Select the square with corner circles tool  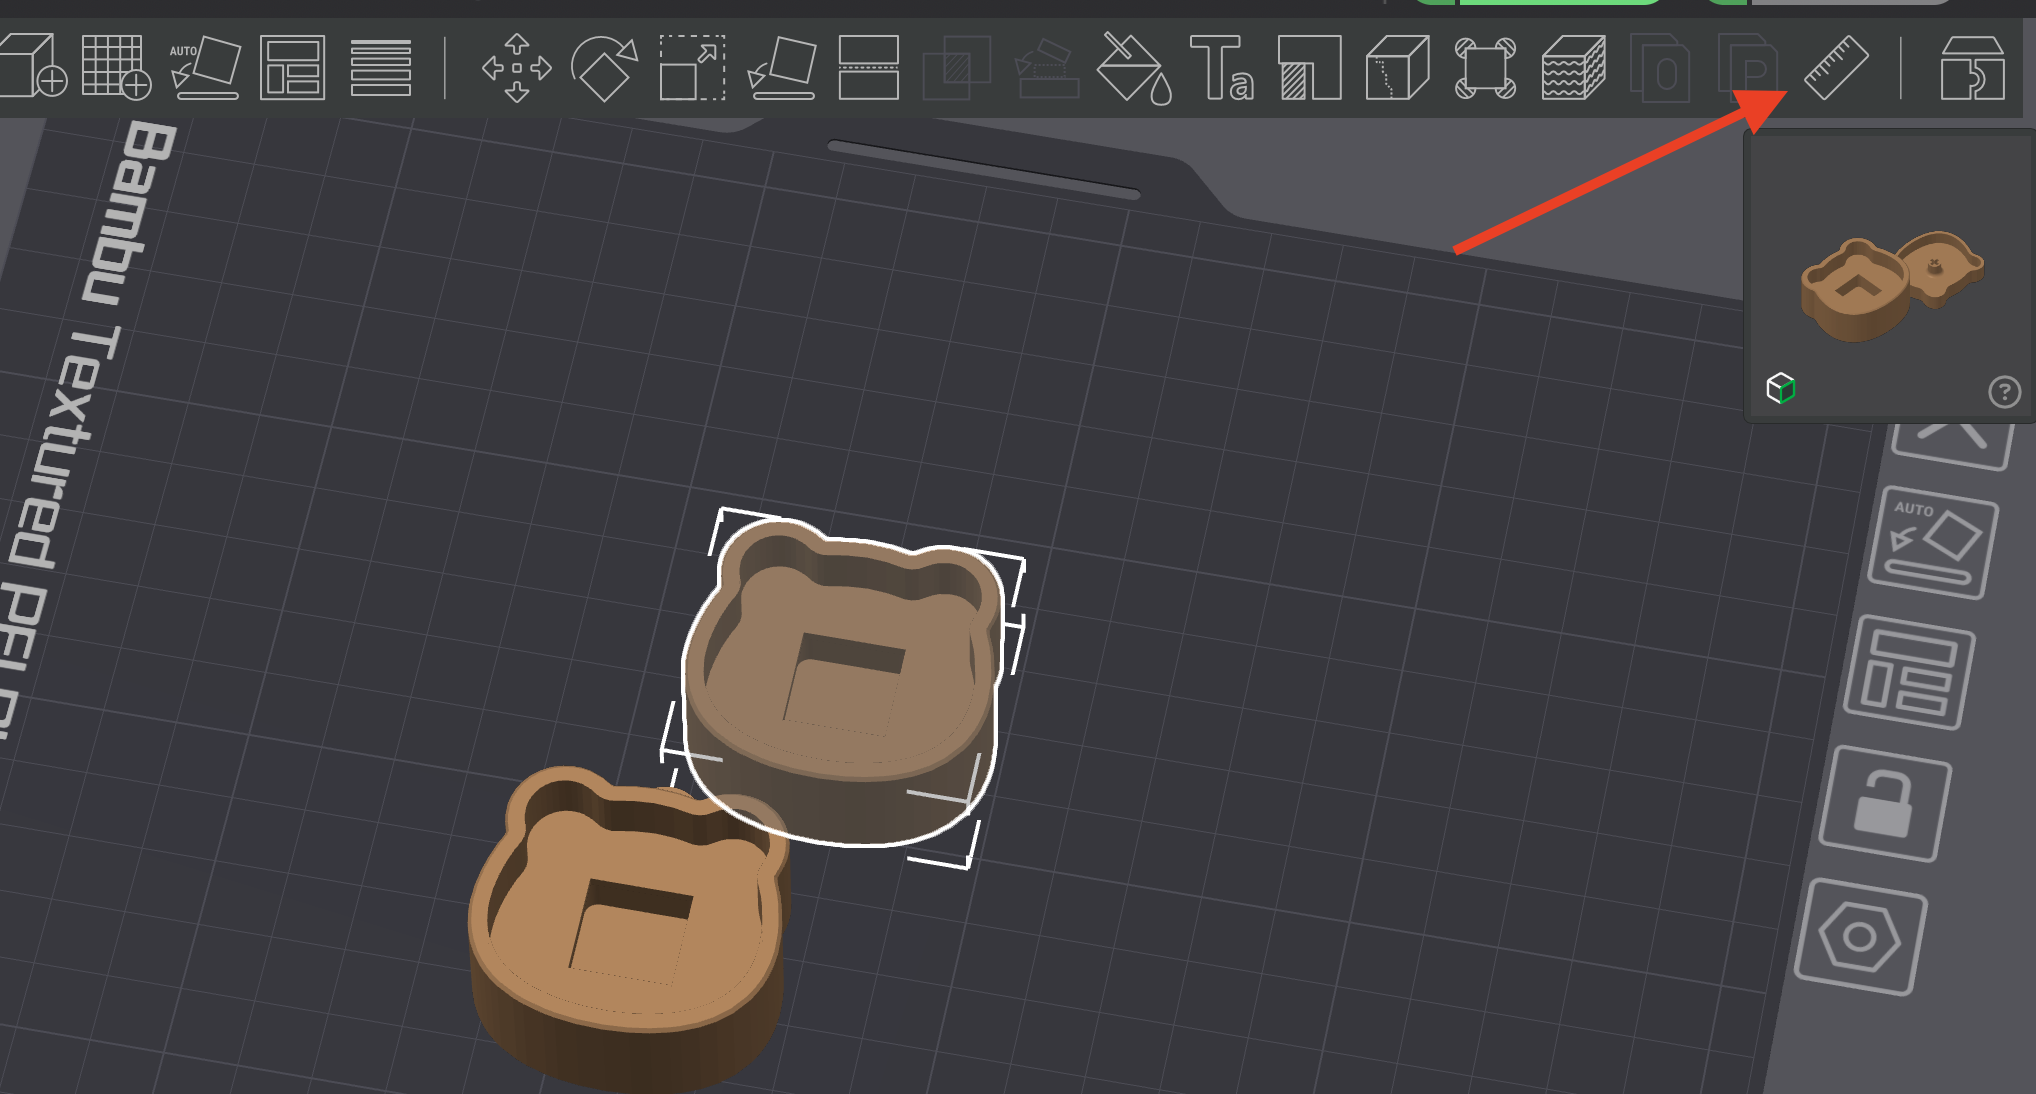tap(1485, 68)
